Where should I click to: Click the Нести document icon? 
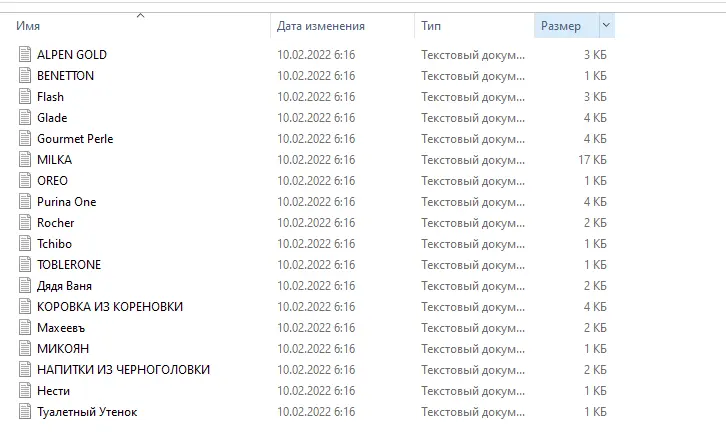pyautogui.click(x=25, y=390)
